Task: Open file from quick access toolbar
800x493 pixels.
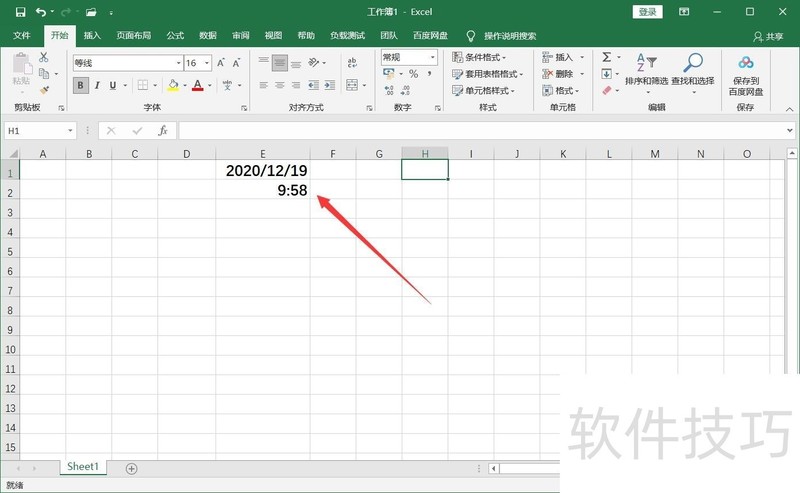Action: [91, 12]
